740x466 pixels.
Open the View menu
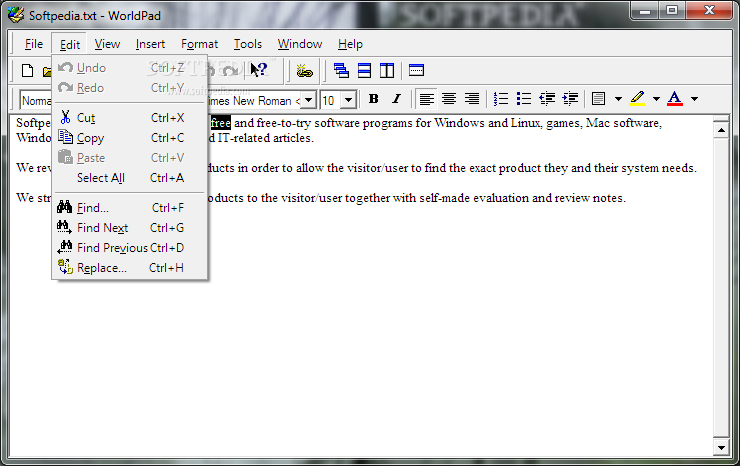click(x=107, y=44)
